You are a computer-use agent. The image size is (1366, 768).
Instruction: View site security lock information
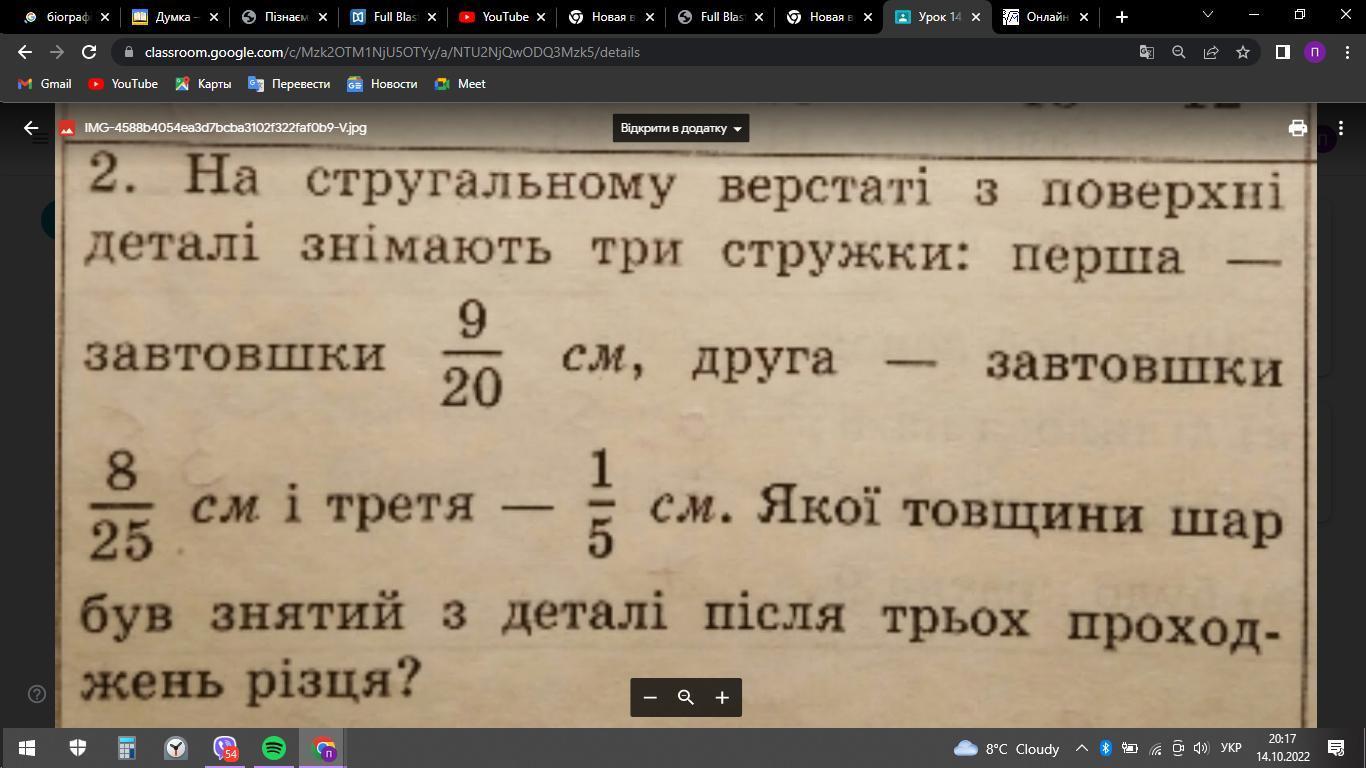[x=128, y=52]
